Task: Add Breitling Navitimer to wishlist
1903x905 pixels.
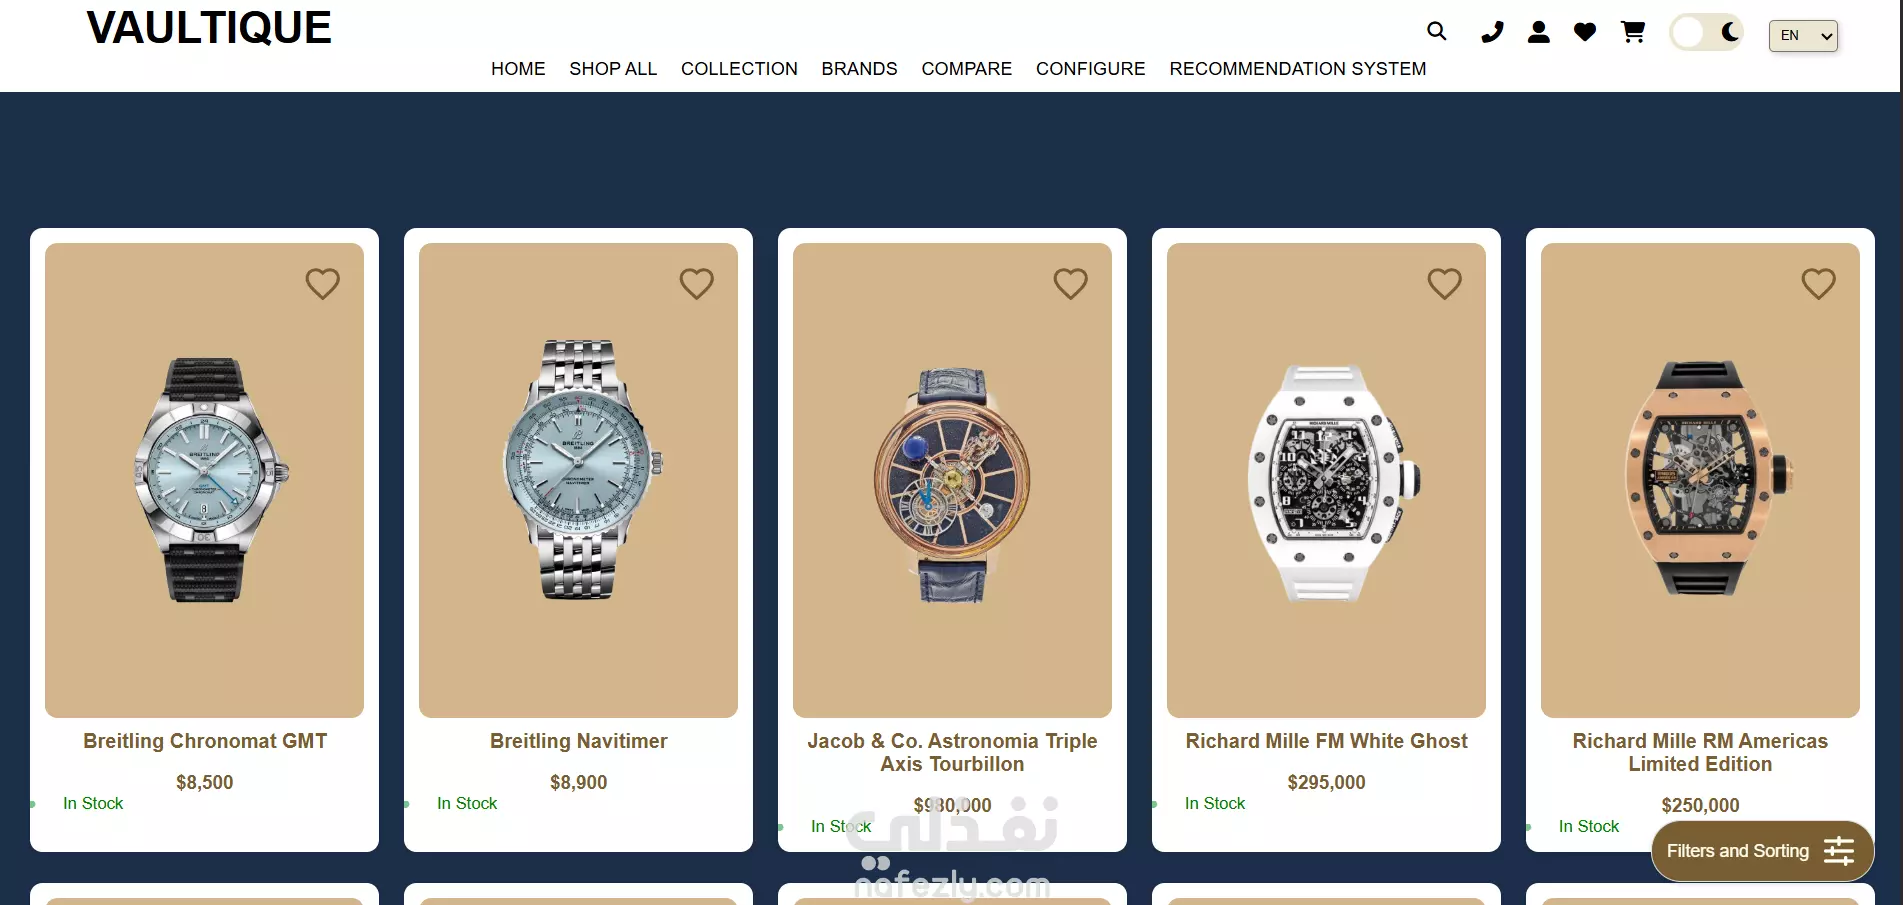Action: (x=697, y=284)
